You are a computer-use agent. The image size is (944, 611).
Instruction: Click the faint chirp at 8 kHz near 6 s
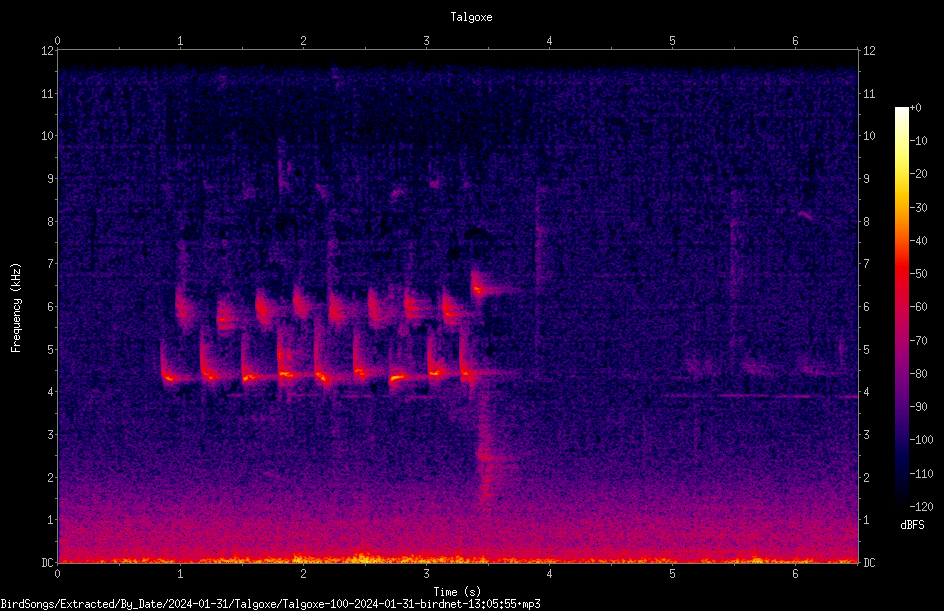pos(805,215)
